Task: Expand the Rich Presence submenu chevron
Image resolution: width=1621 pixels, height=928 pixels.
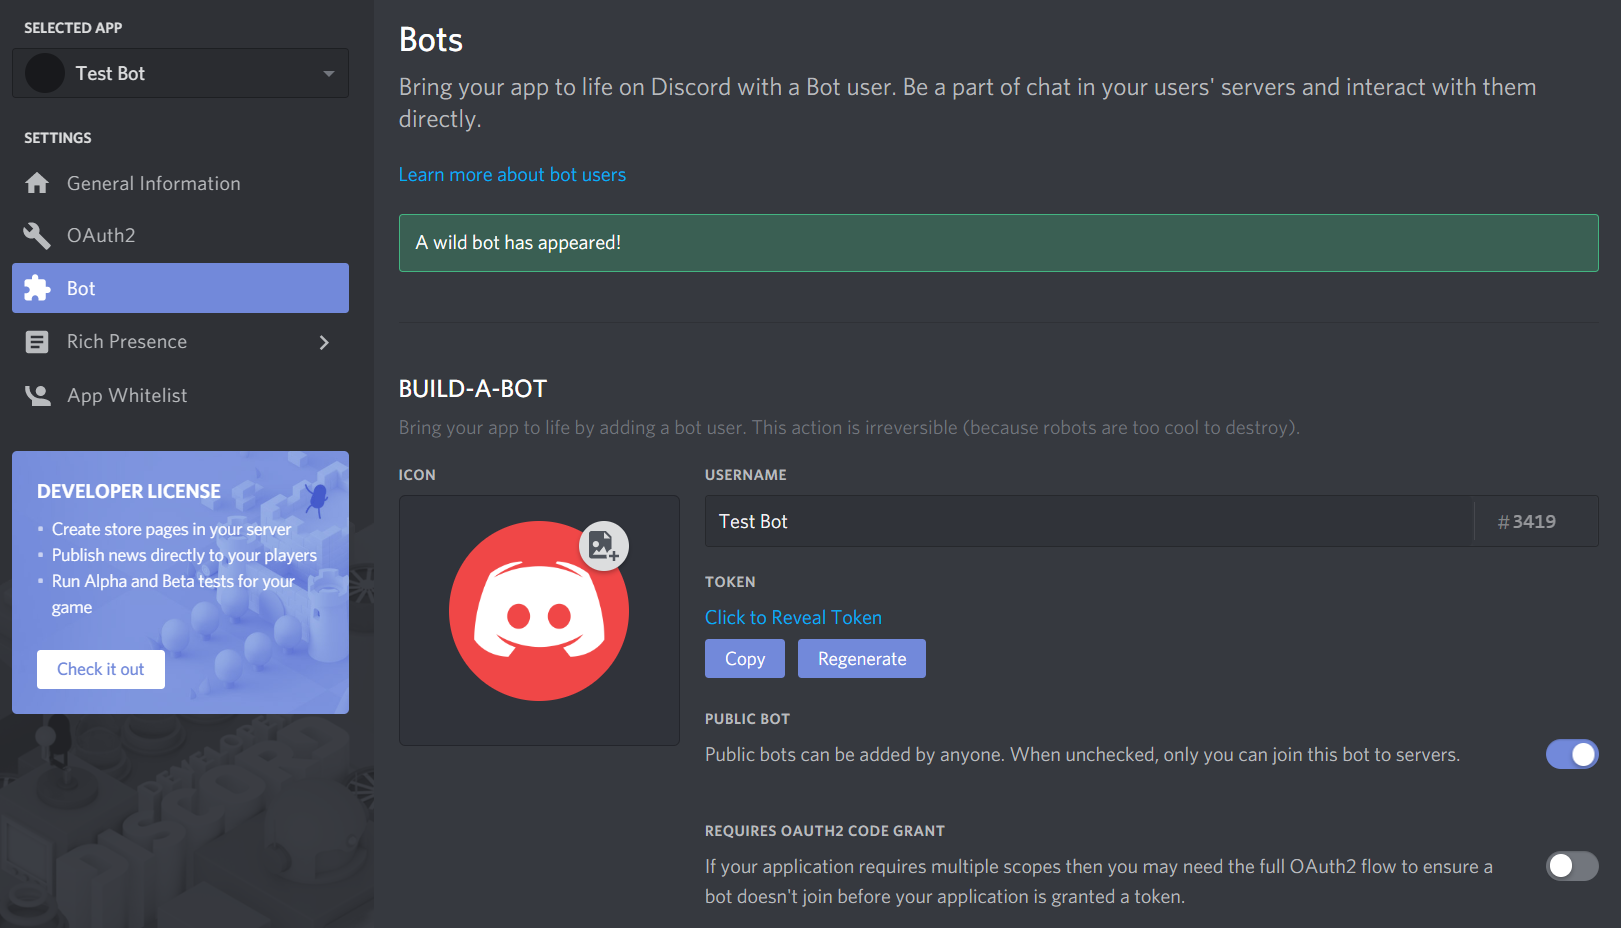Action: point(324,342)
